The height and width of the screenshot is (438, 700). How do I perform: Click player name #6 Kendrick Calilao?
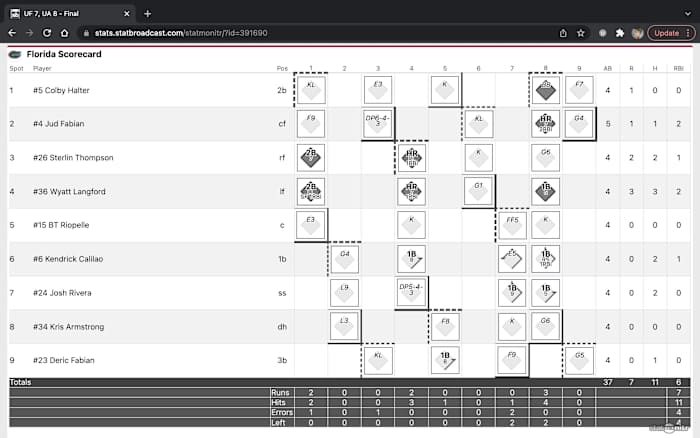point(68,259)
